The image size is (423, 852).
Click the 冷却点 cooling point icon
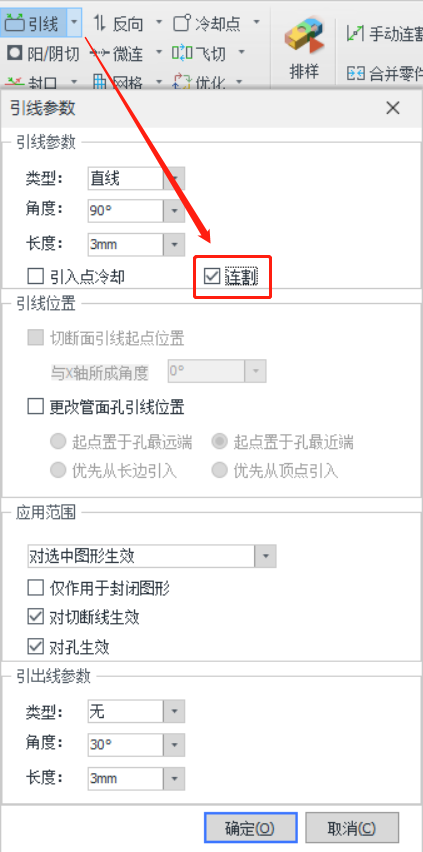(x=182, y=23)
